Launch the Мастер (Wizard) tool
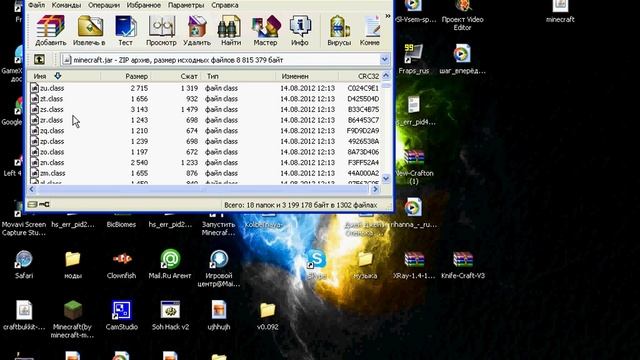The height and width of the screenshot is (360, 640). tap(265, 31)
